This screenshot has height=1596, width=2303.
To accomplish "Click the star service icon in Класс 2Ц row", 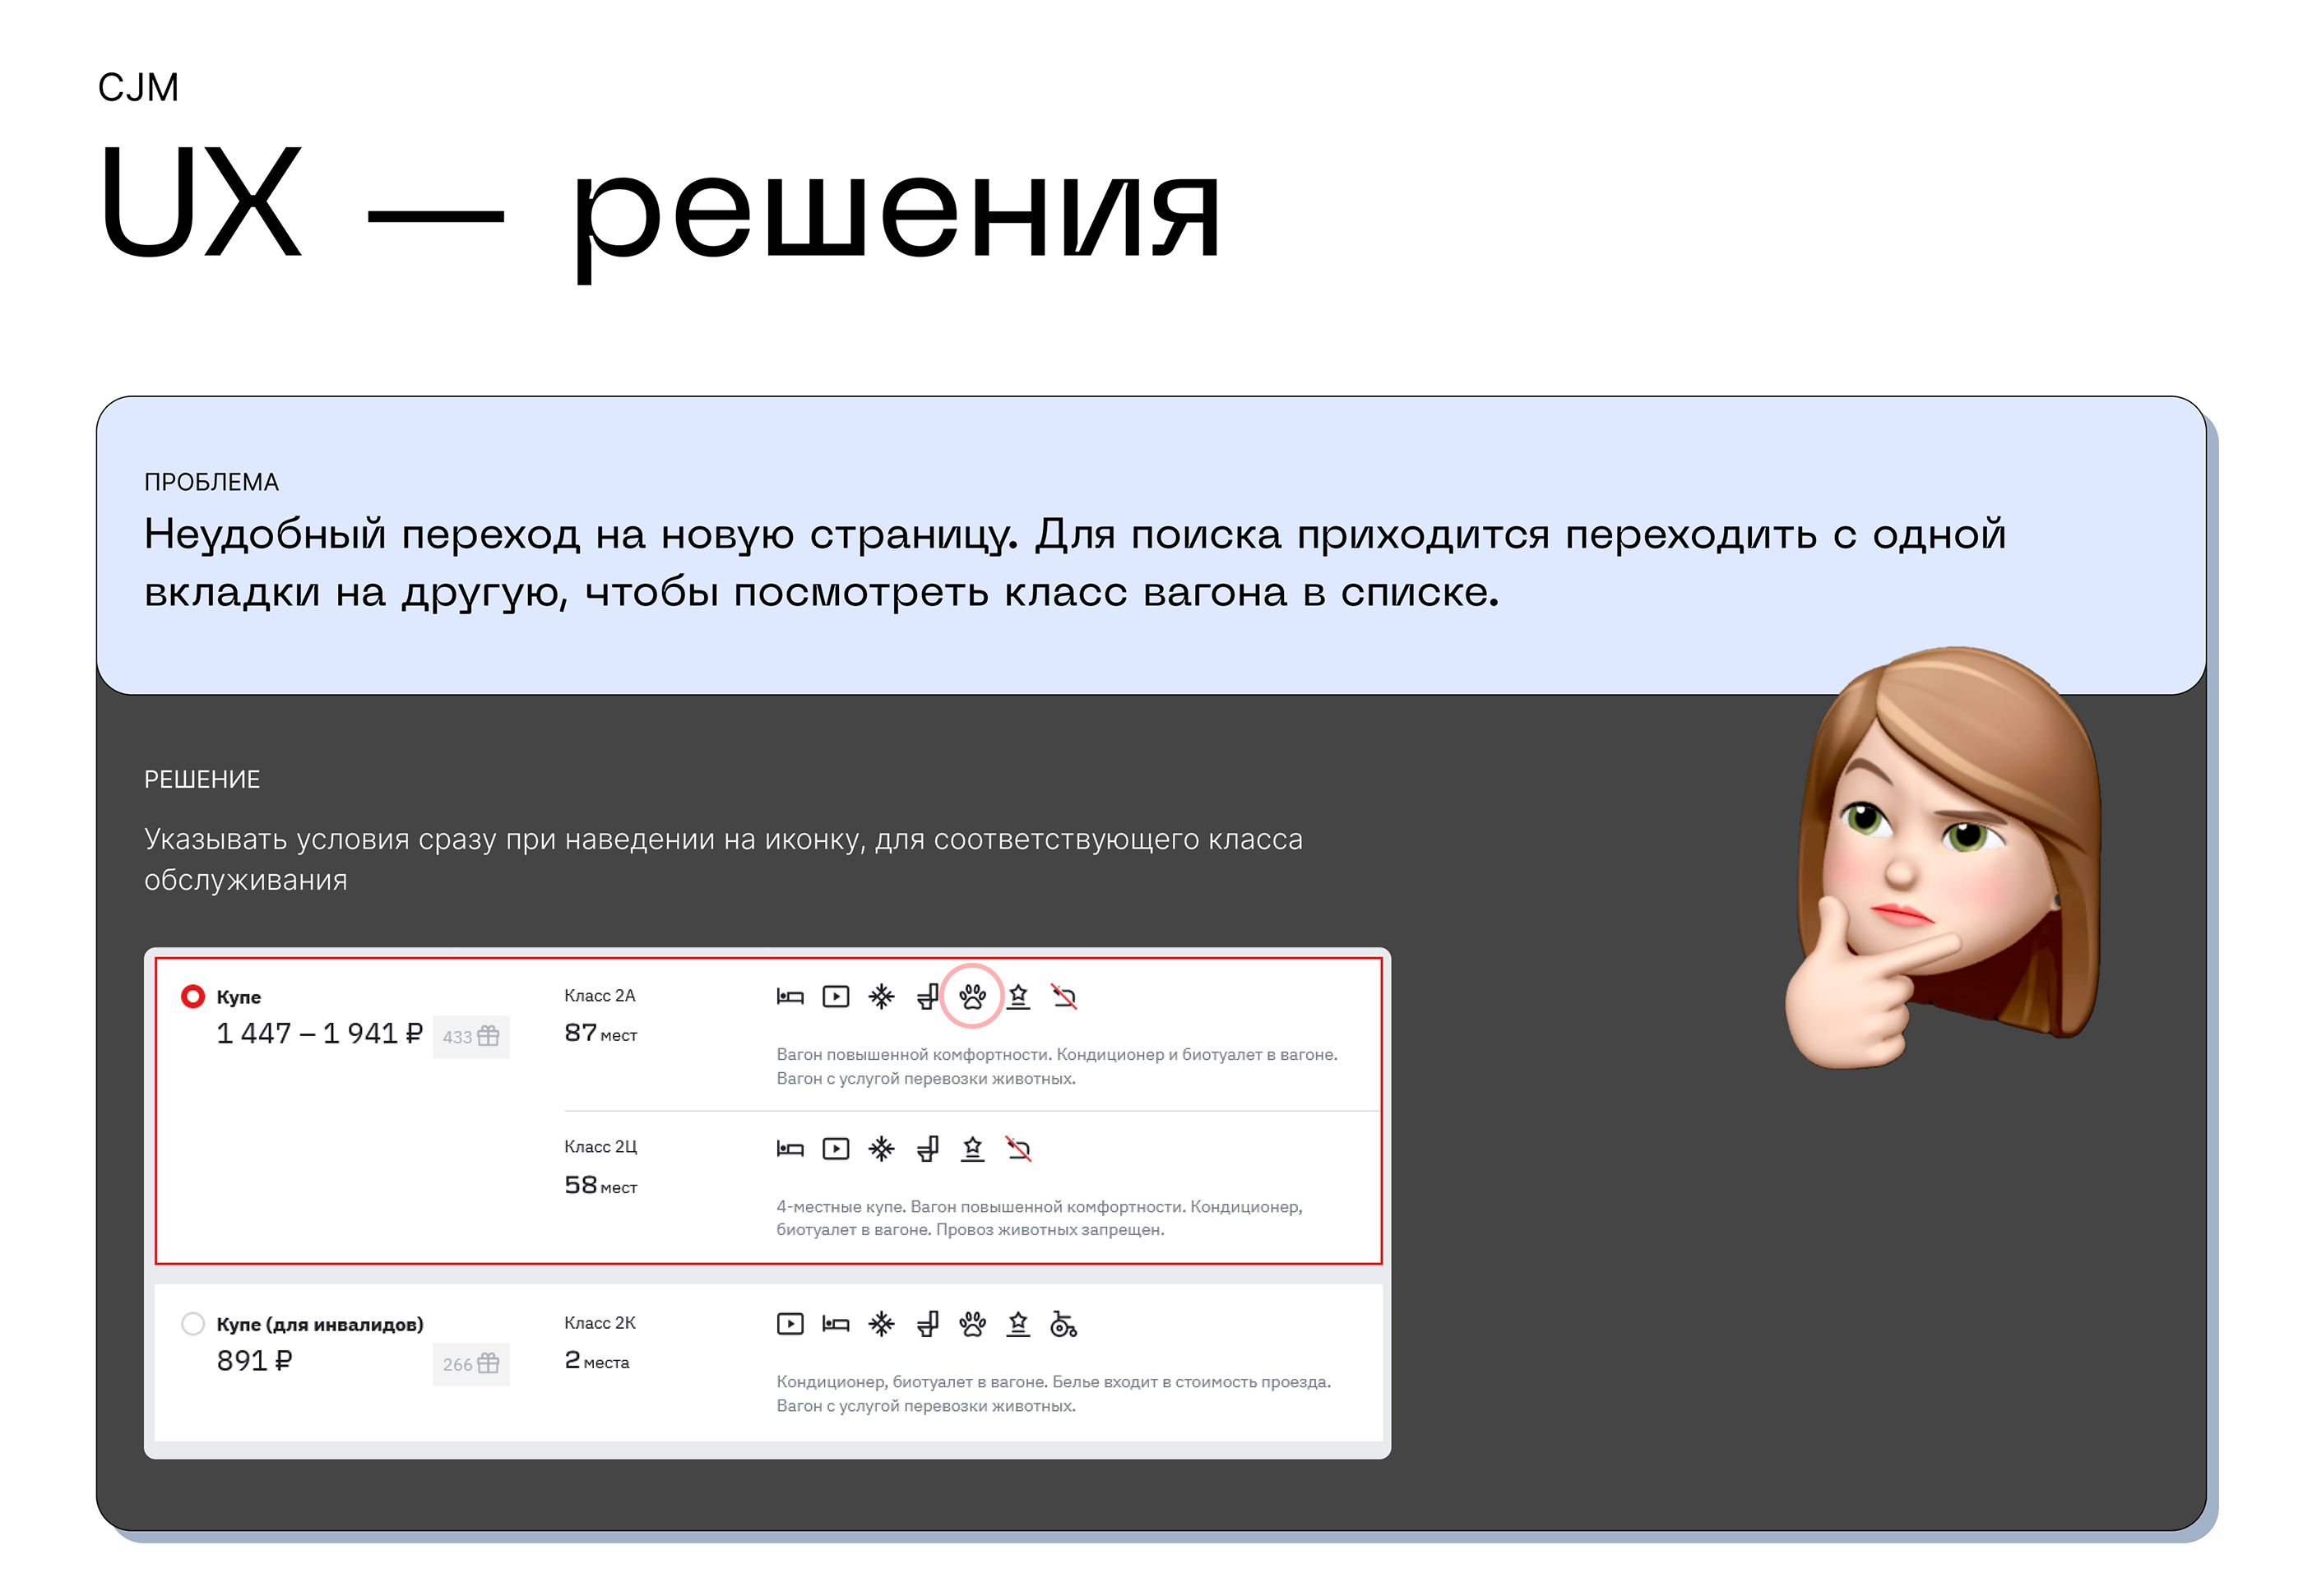I will point(972,1148).
